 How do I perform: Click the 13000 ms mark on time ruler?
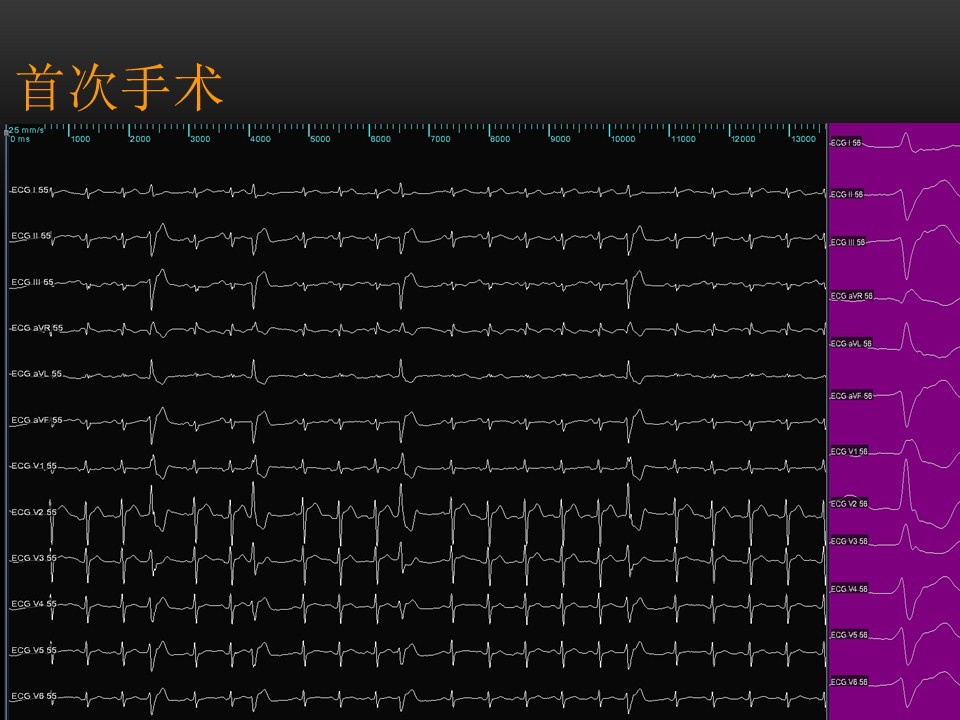coord(803,139)
